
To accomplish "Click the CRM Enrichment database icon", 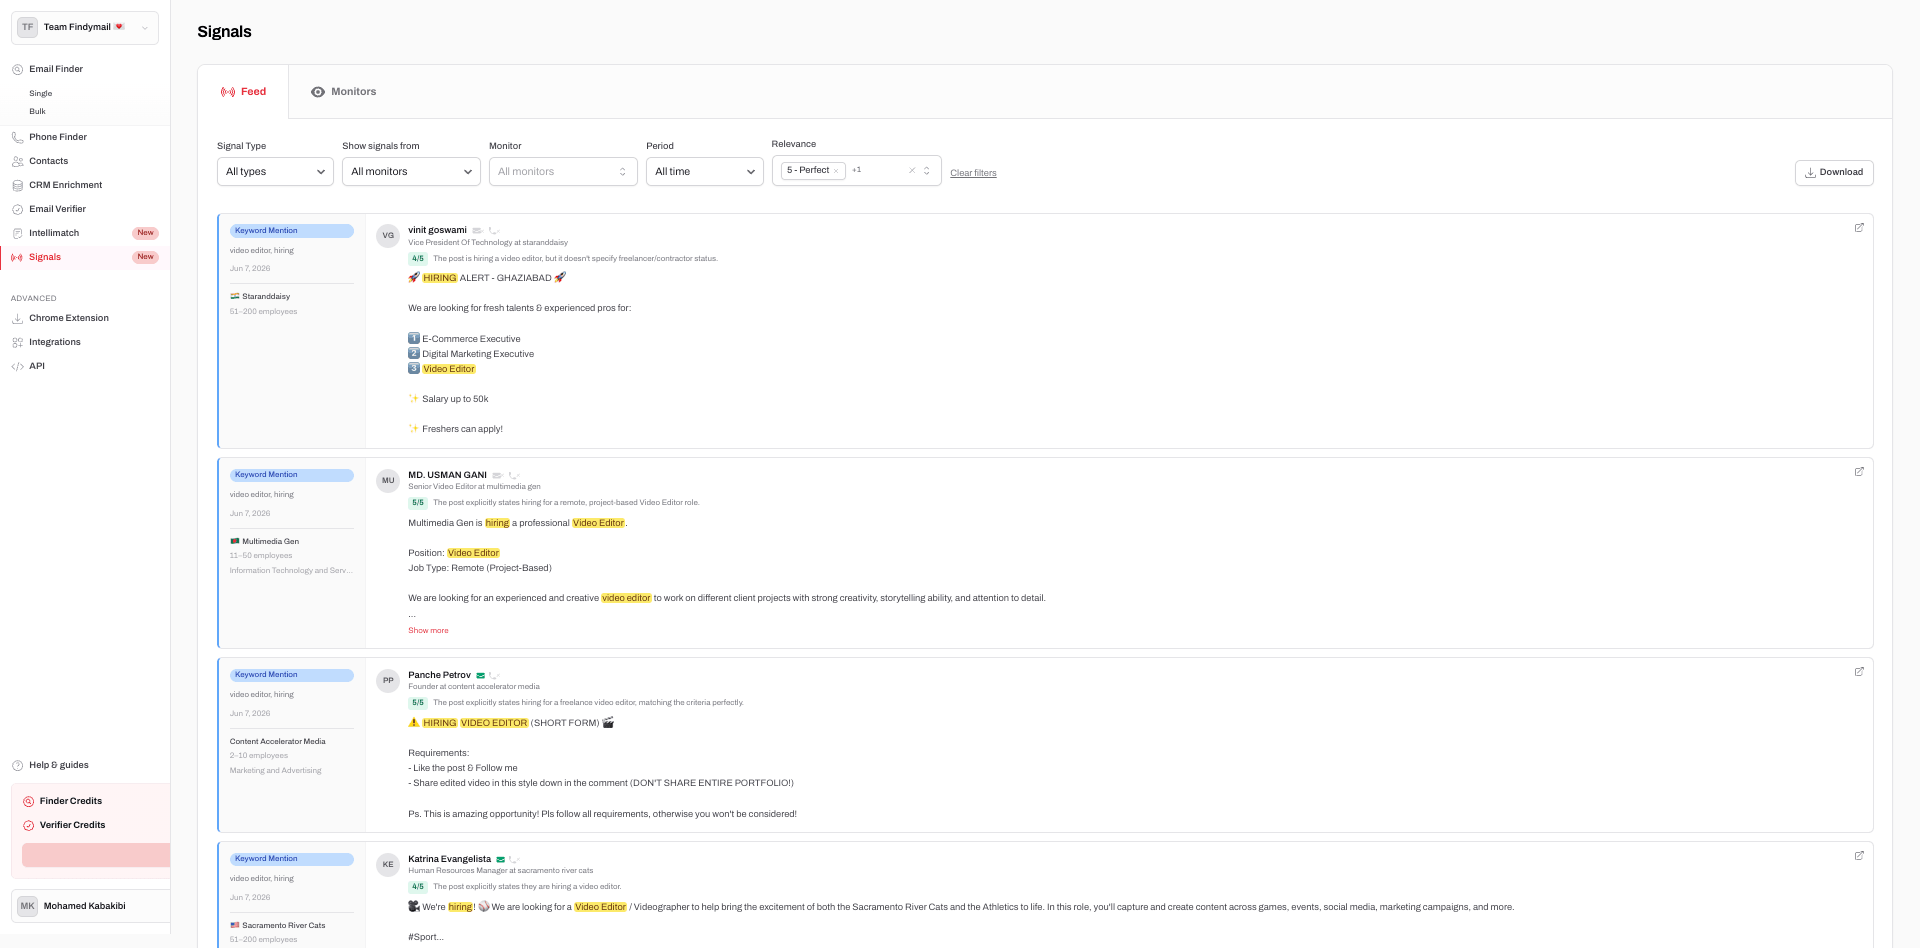I will (17, 185).
